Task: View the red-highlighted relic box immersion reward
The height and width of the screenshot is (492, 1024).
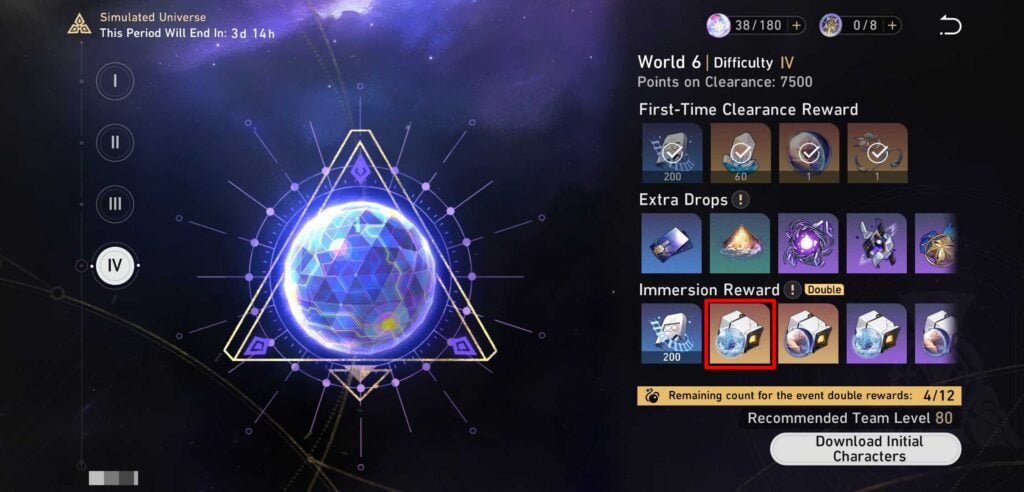Action: tap(740, 333)
